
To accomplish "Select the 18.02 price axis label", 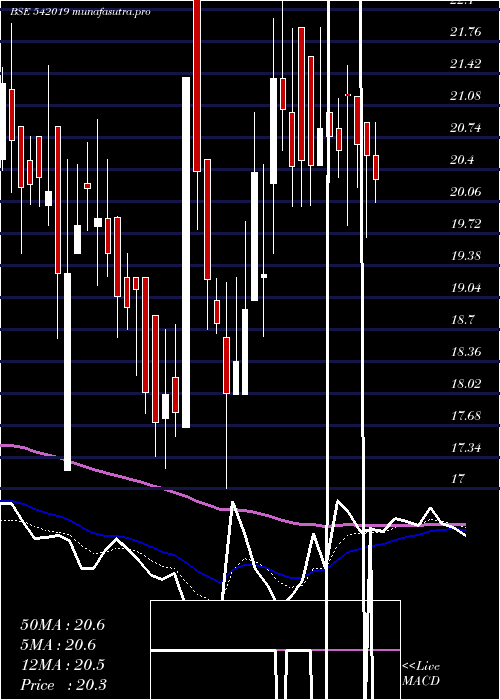I will (466, 384).
